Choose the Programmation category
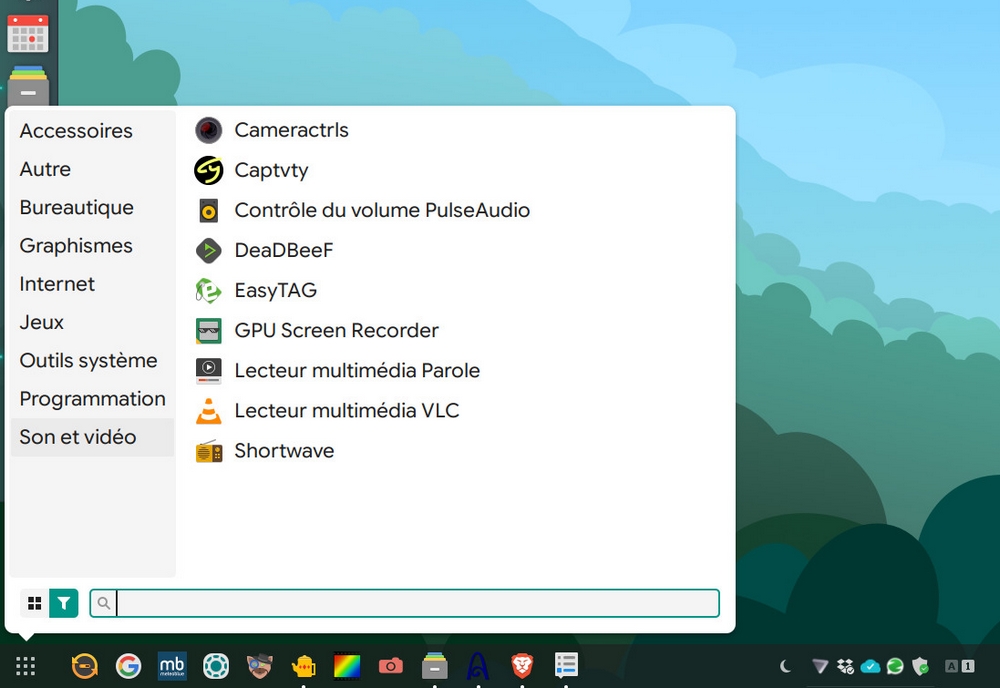This screenshot has width=1000, height=688. coord(92,399)
